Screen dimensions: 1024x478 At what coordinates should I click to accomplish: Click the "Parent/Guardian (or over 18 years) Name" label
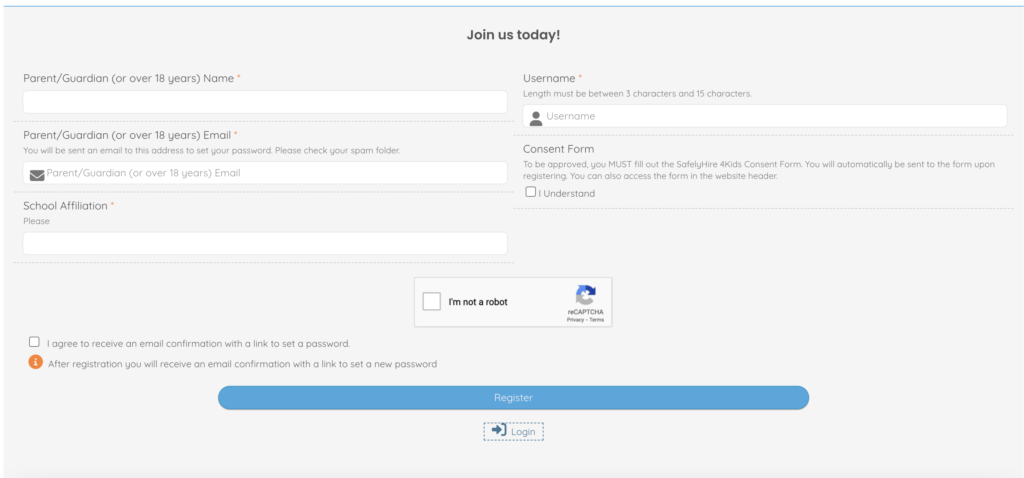[x=128, y=78]
